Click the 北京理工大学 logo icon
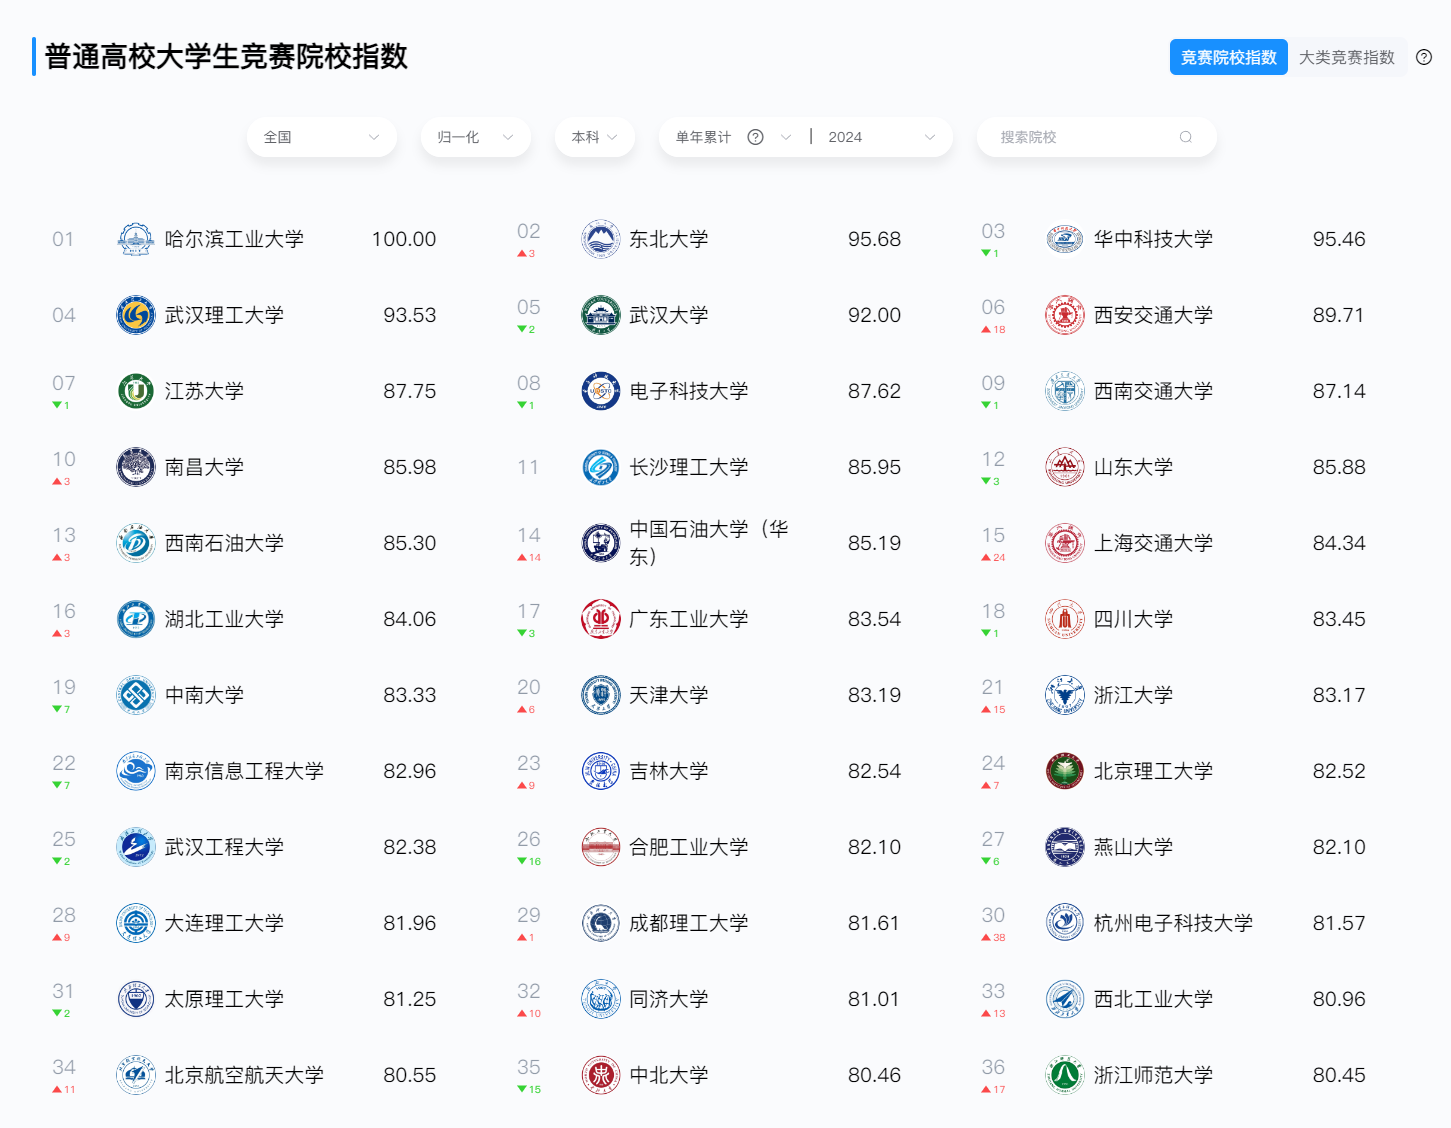The height and width of the screenshot is (1128, 1451). click(x=1064, y=771)
